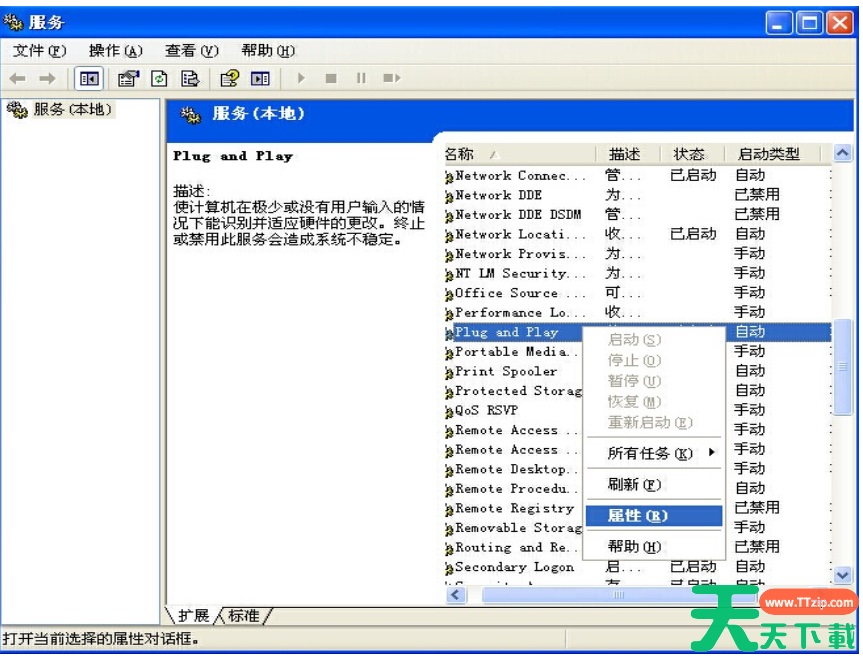Switch to the 标准 tab
This screenshot has width=863, height=658.
coord(243,615)
